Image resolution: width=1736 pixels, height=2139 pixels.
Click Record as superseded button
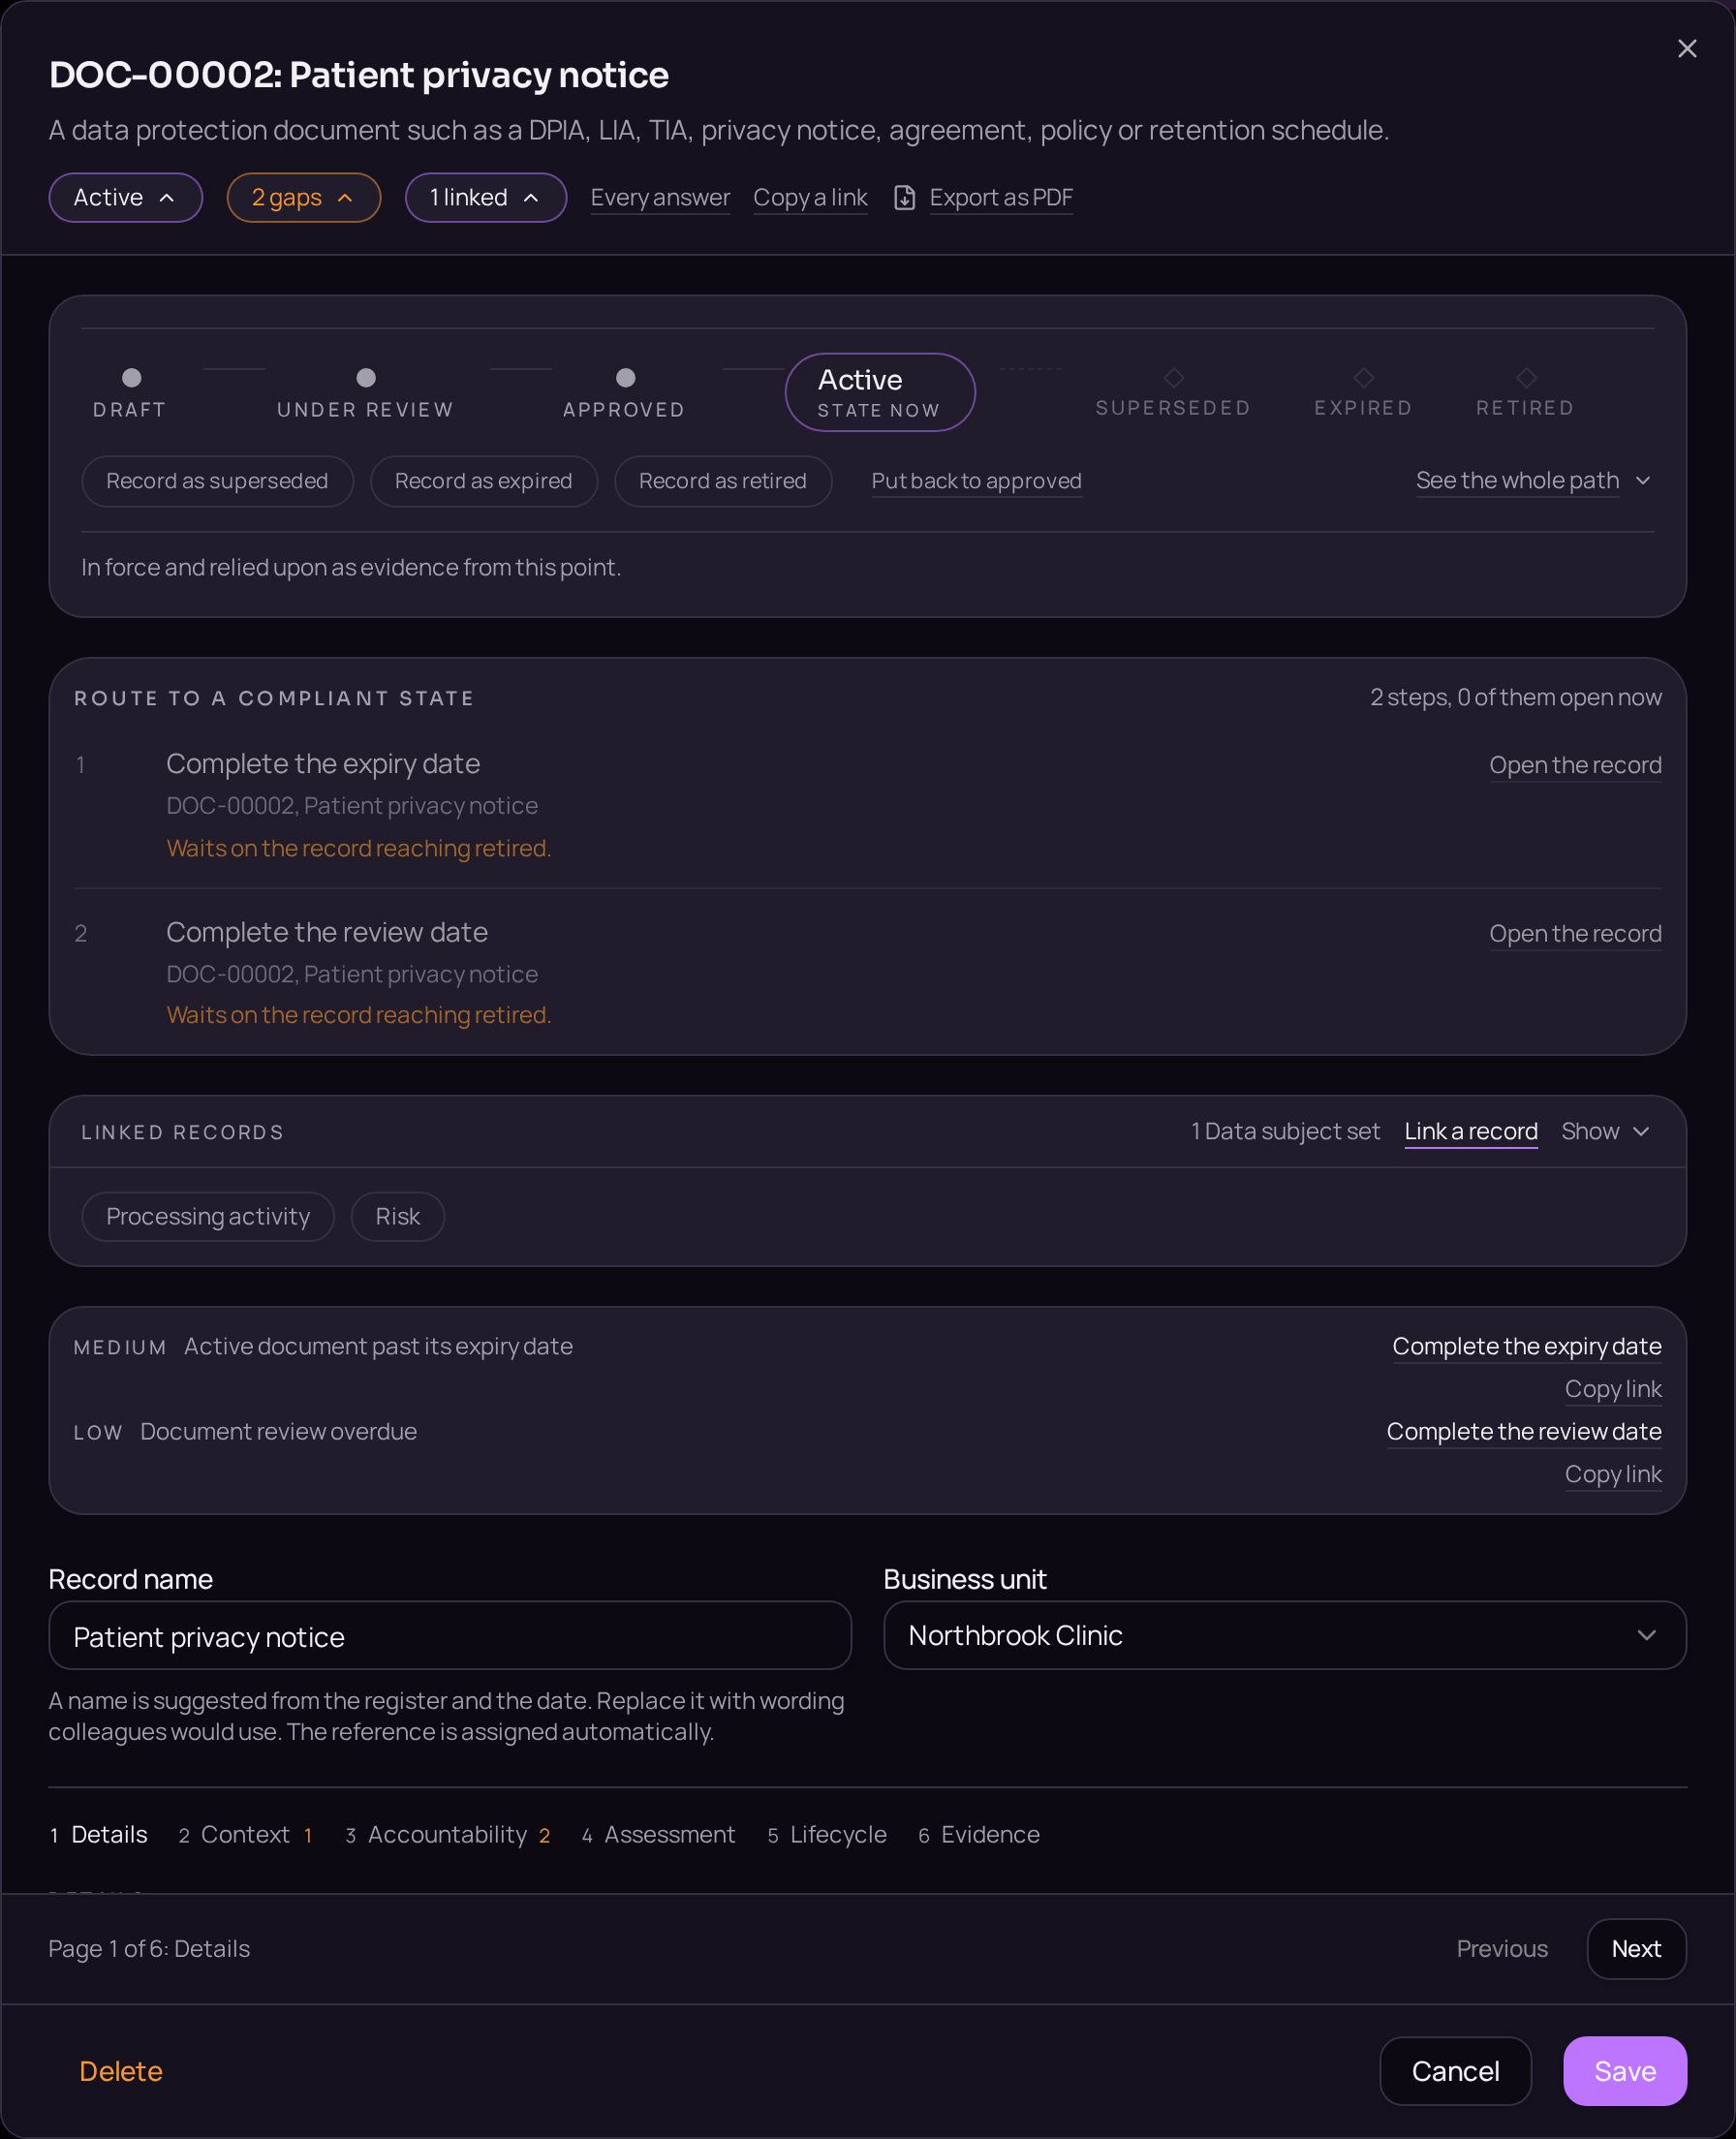pos(217,481)
